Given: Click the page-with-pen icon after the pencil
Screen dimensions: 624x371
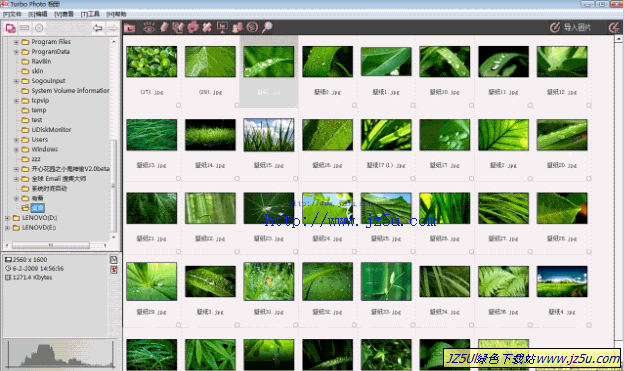Looking at the screenshot, I should click(178, 27).
